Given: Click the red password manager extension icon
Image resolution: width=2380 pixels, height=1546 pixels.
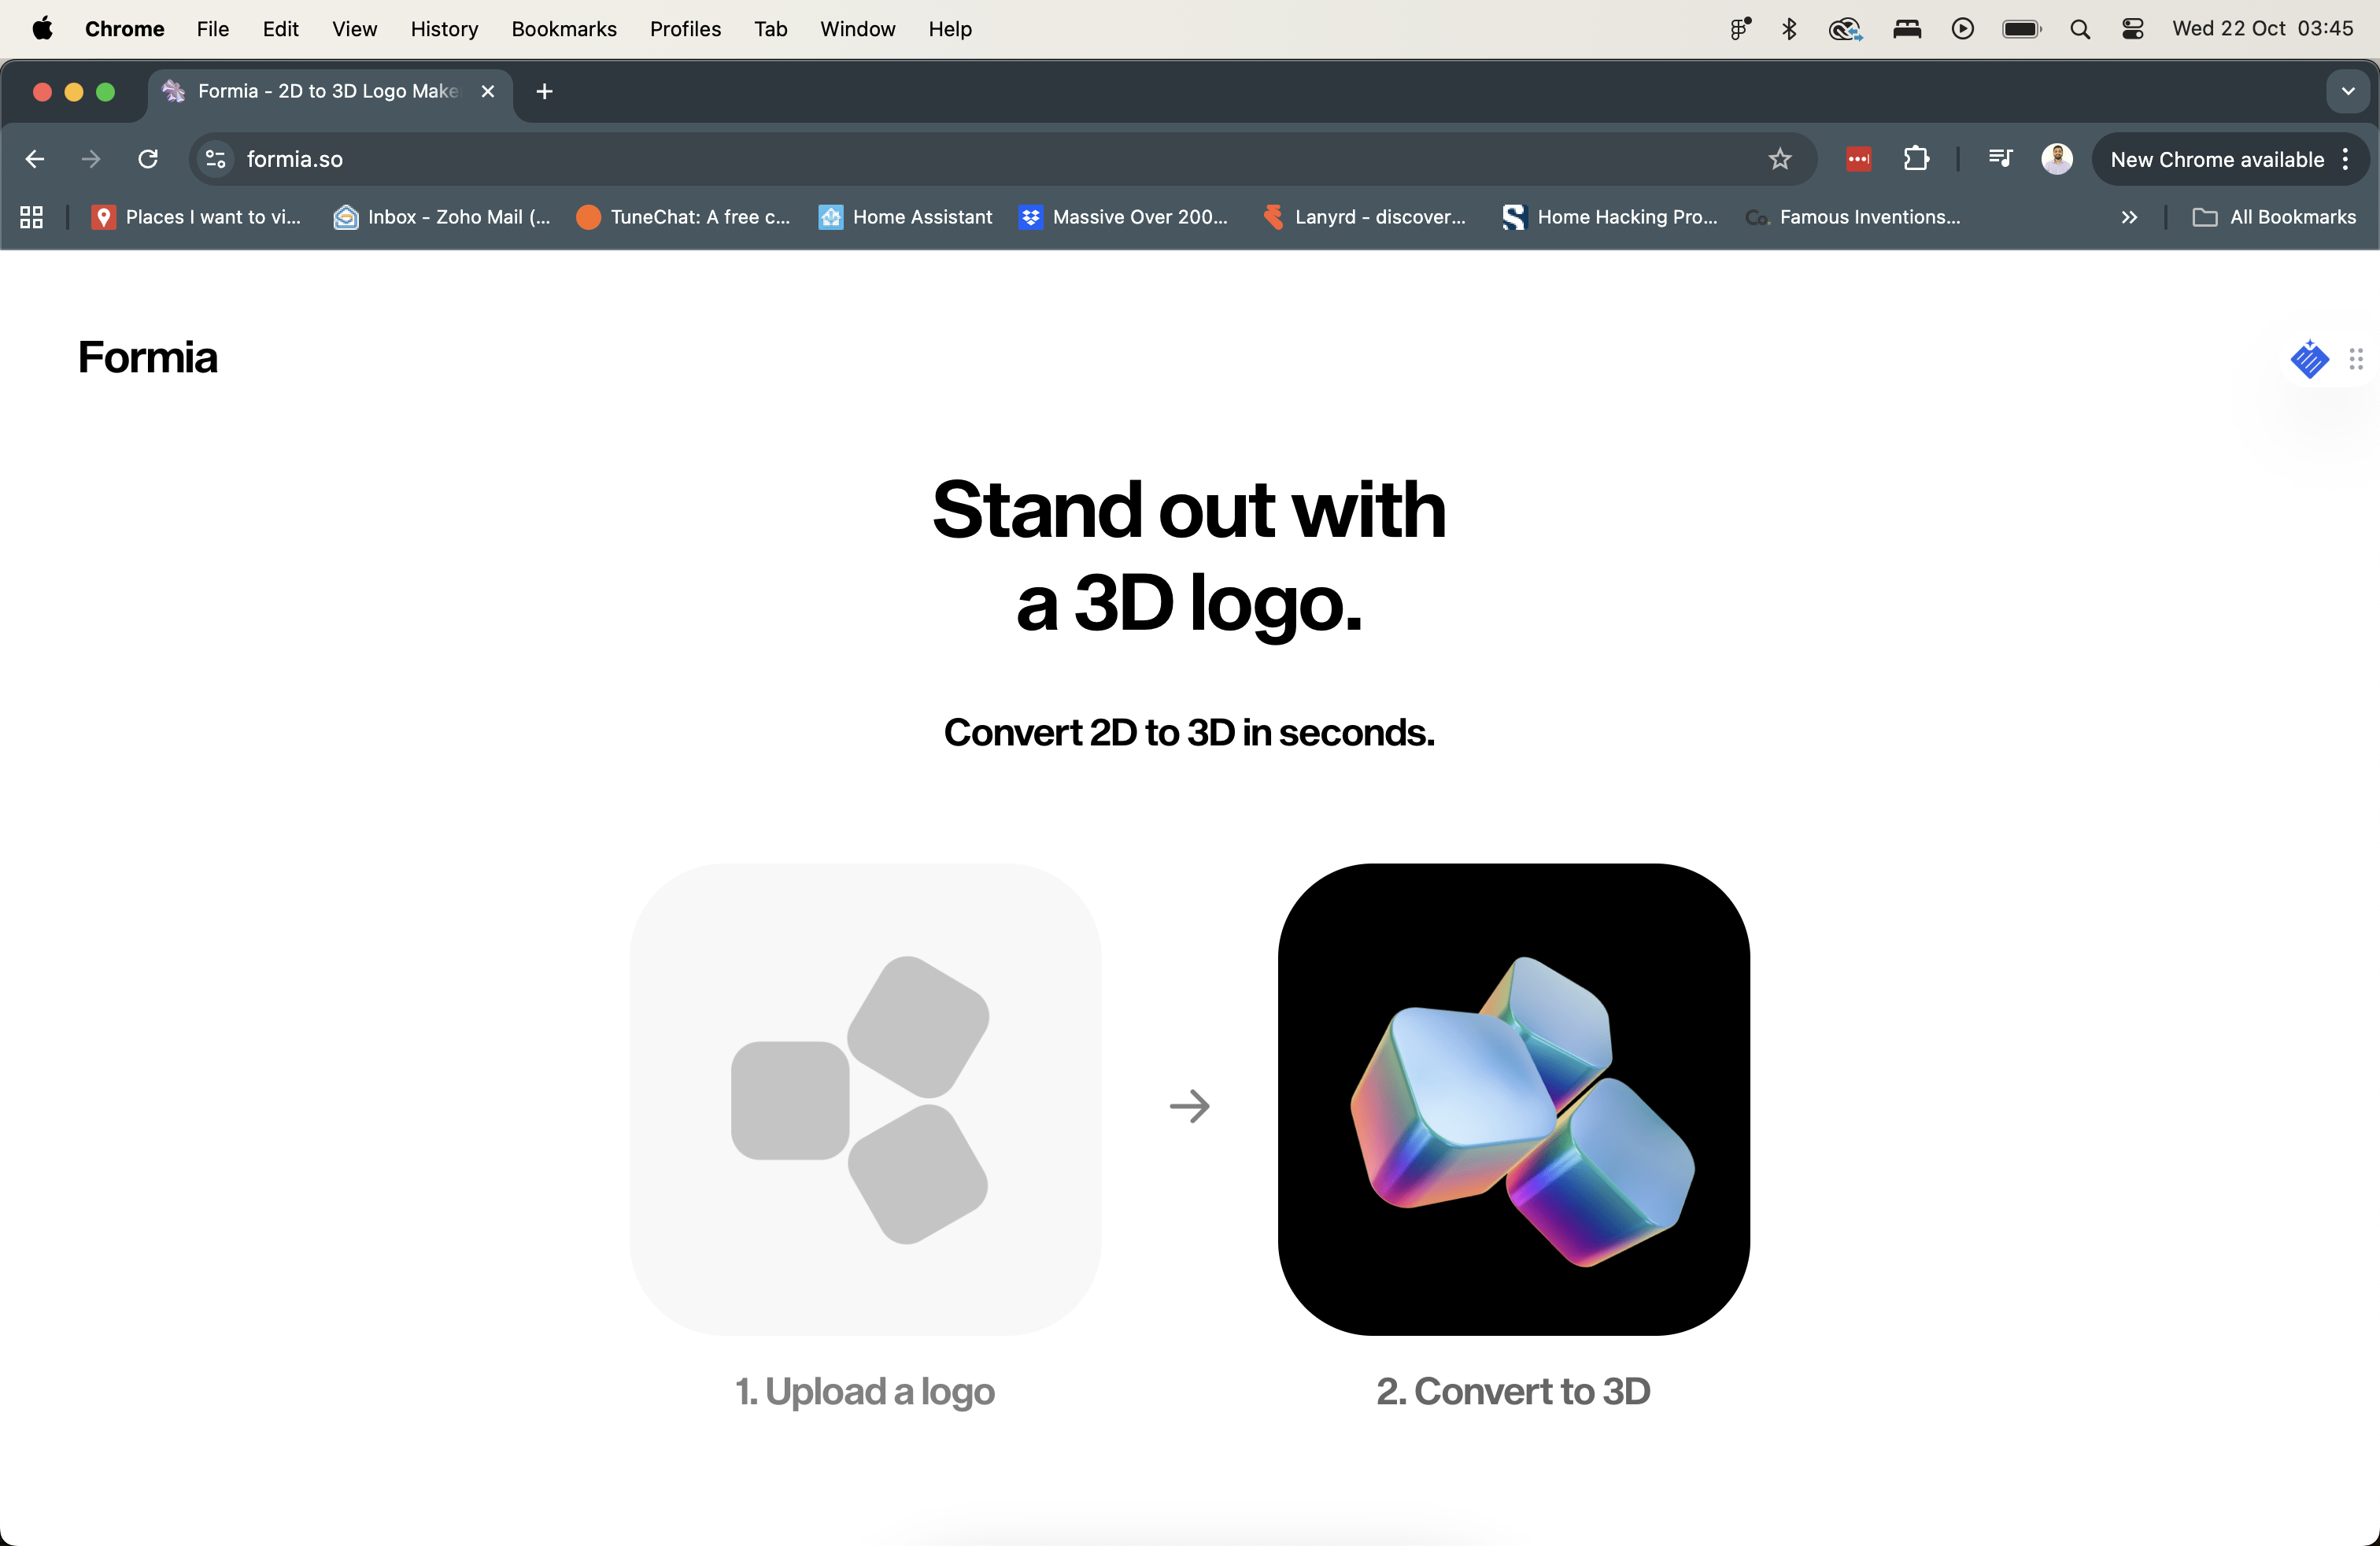Looking at the screenshot, I should pos(1858,159).
